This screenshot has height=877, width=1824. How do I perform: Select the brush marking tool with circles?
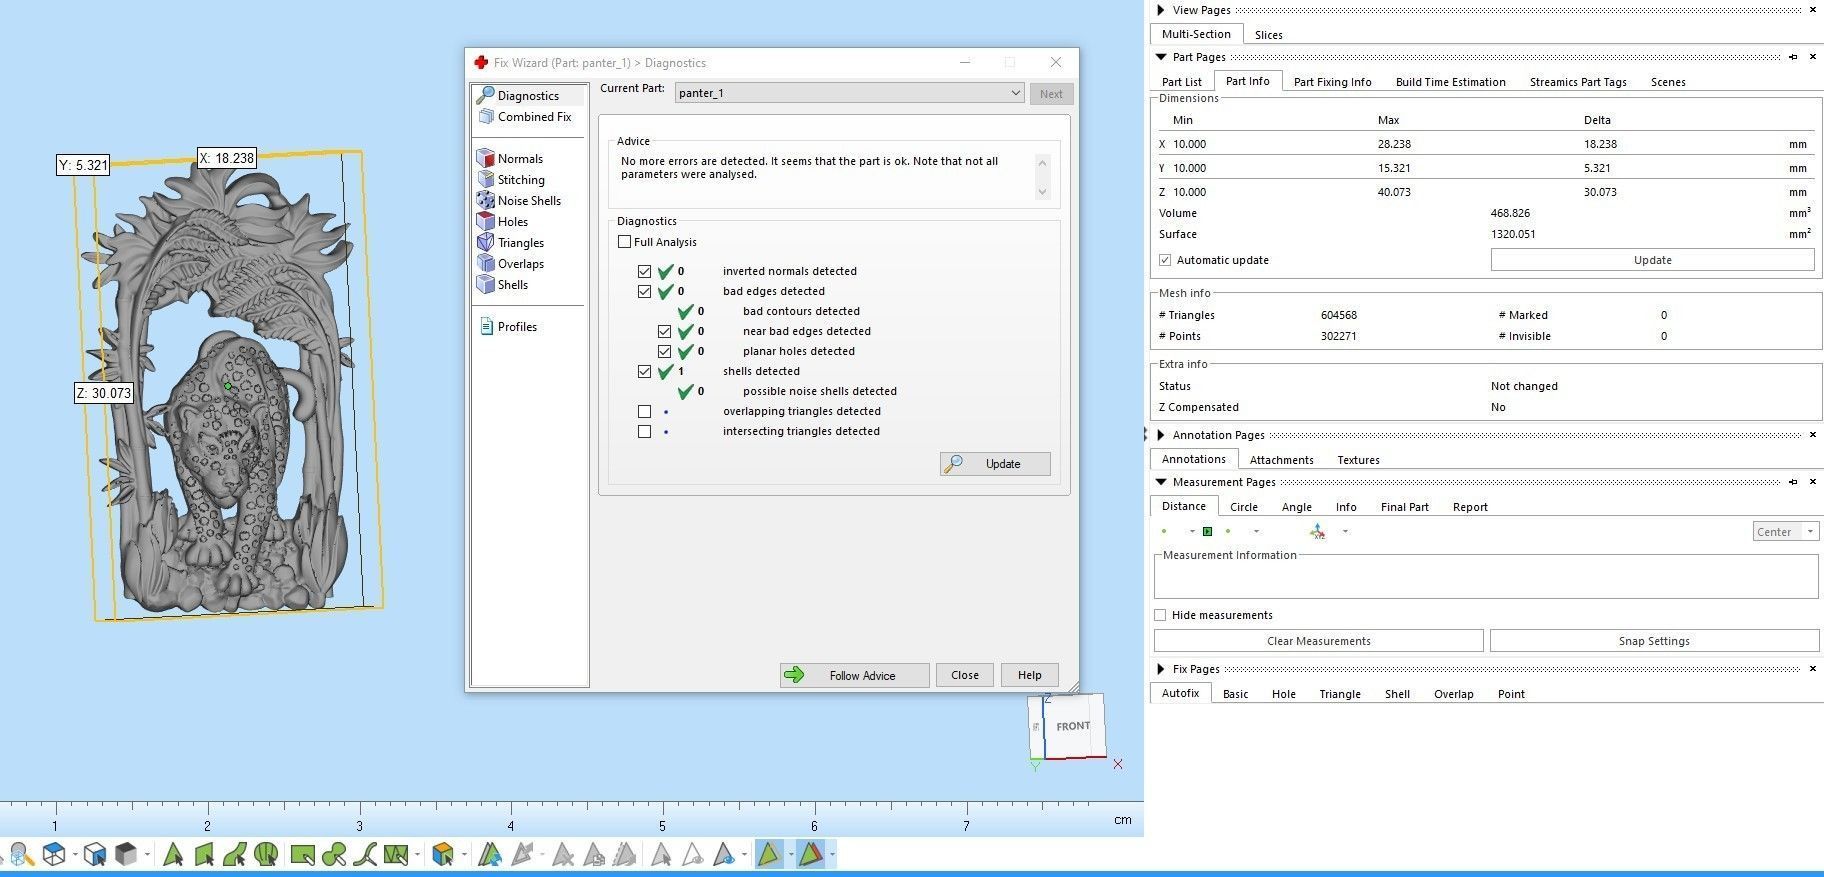tap(334, 854)
